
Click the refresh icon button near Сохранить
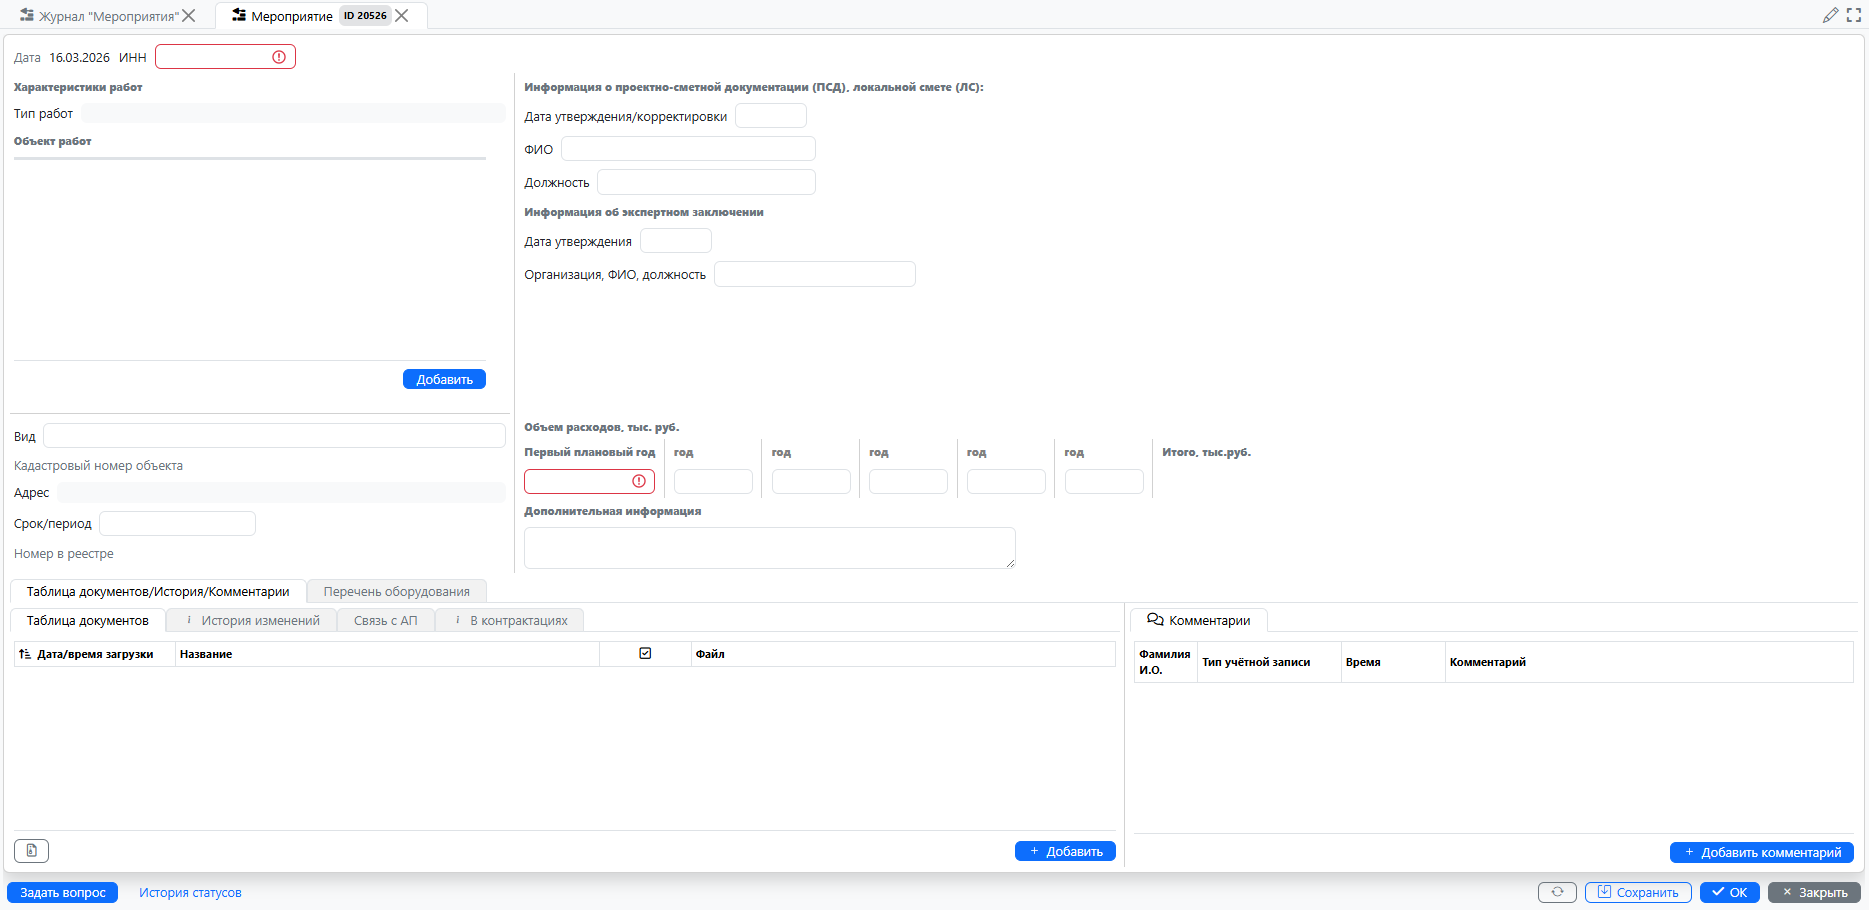coord(1557,892)
